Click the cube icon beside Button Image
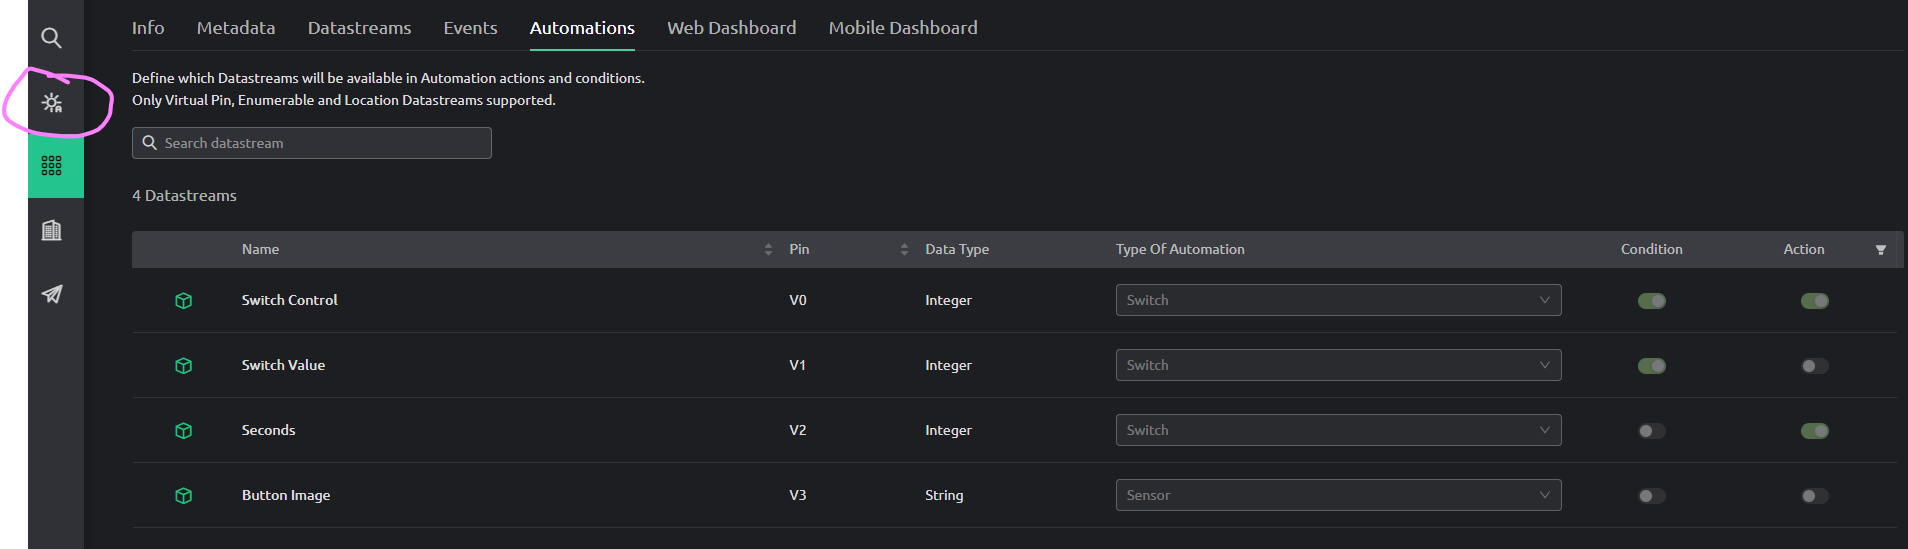 coord(184,496)
